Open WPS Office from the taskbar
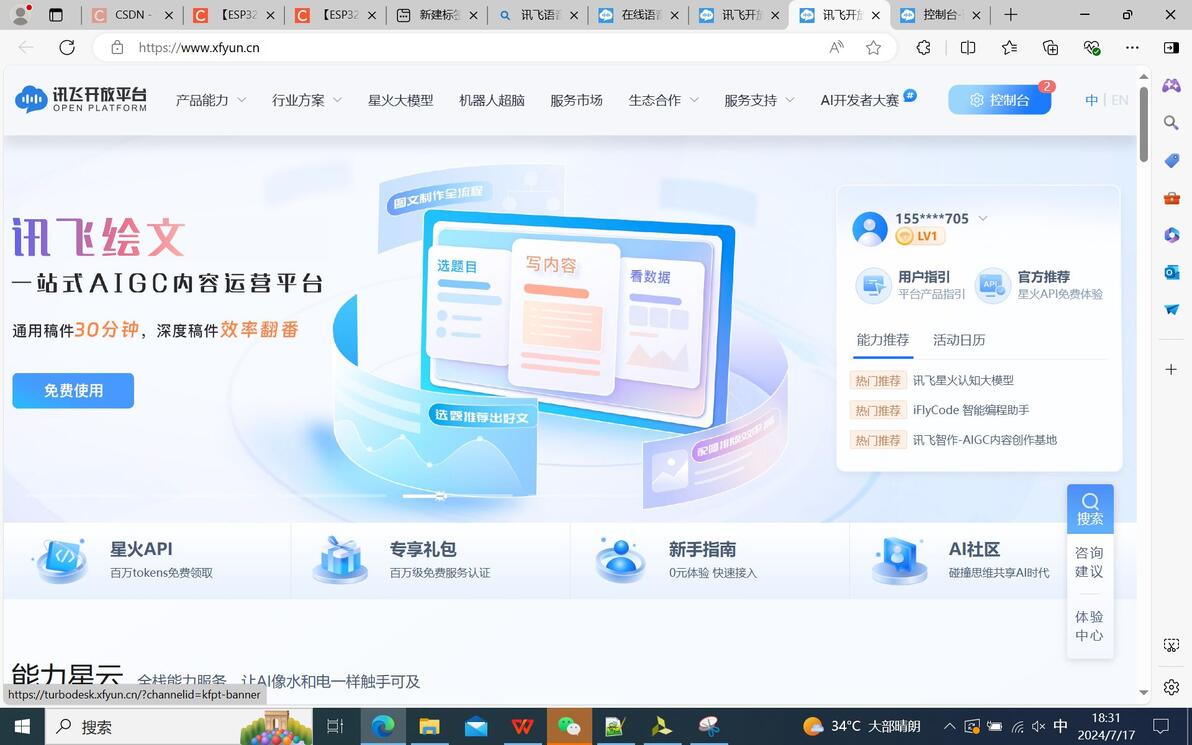This screenshot has width=1192, height=745. [522, 727]
